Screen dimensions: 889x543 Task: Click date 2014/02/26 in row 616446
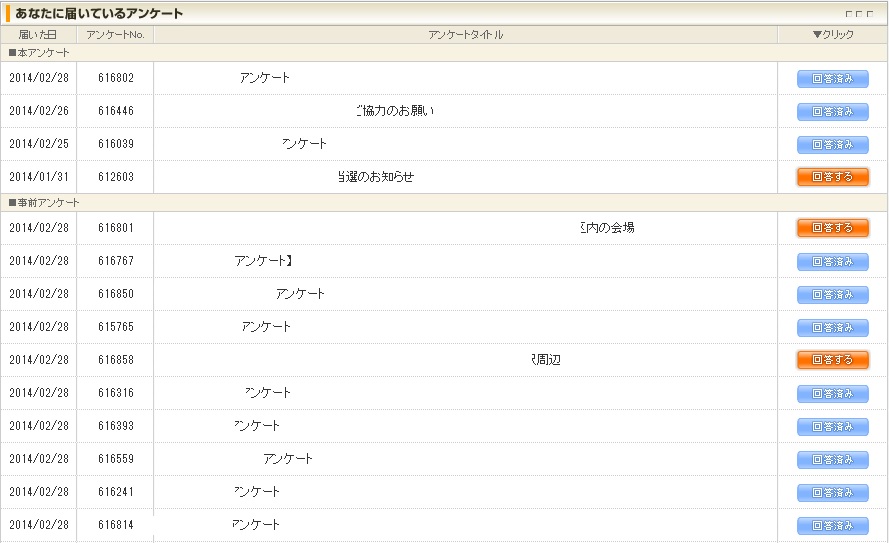(x=39, y=111)
